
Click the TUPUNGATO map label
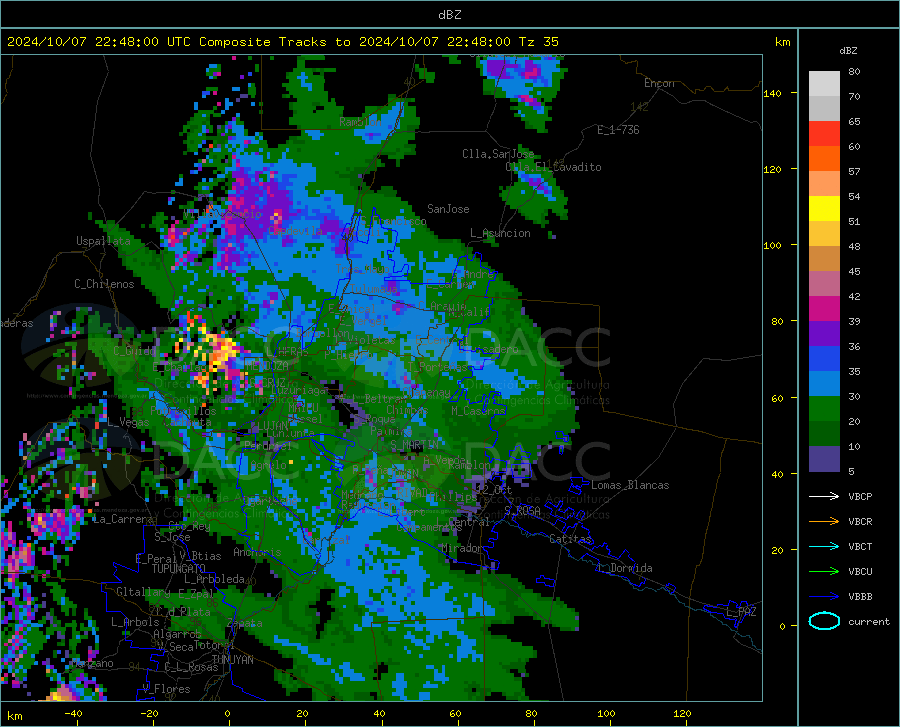coord(179,569)
